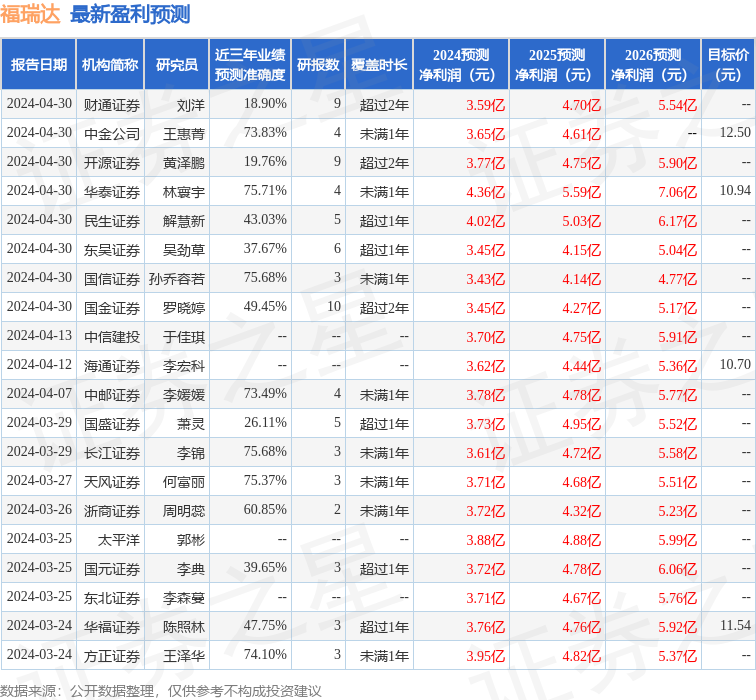Select the 研究员 column header
The width and height of the screenshot is (756, 700).
176,65
